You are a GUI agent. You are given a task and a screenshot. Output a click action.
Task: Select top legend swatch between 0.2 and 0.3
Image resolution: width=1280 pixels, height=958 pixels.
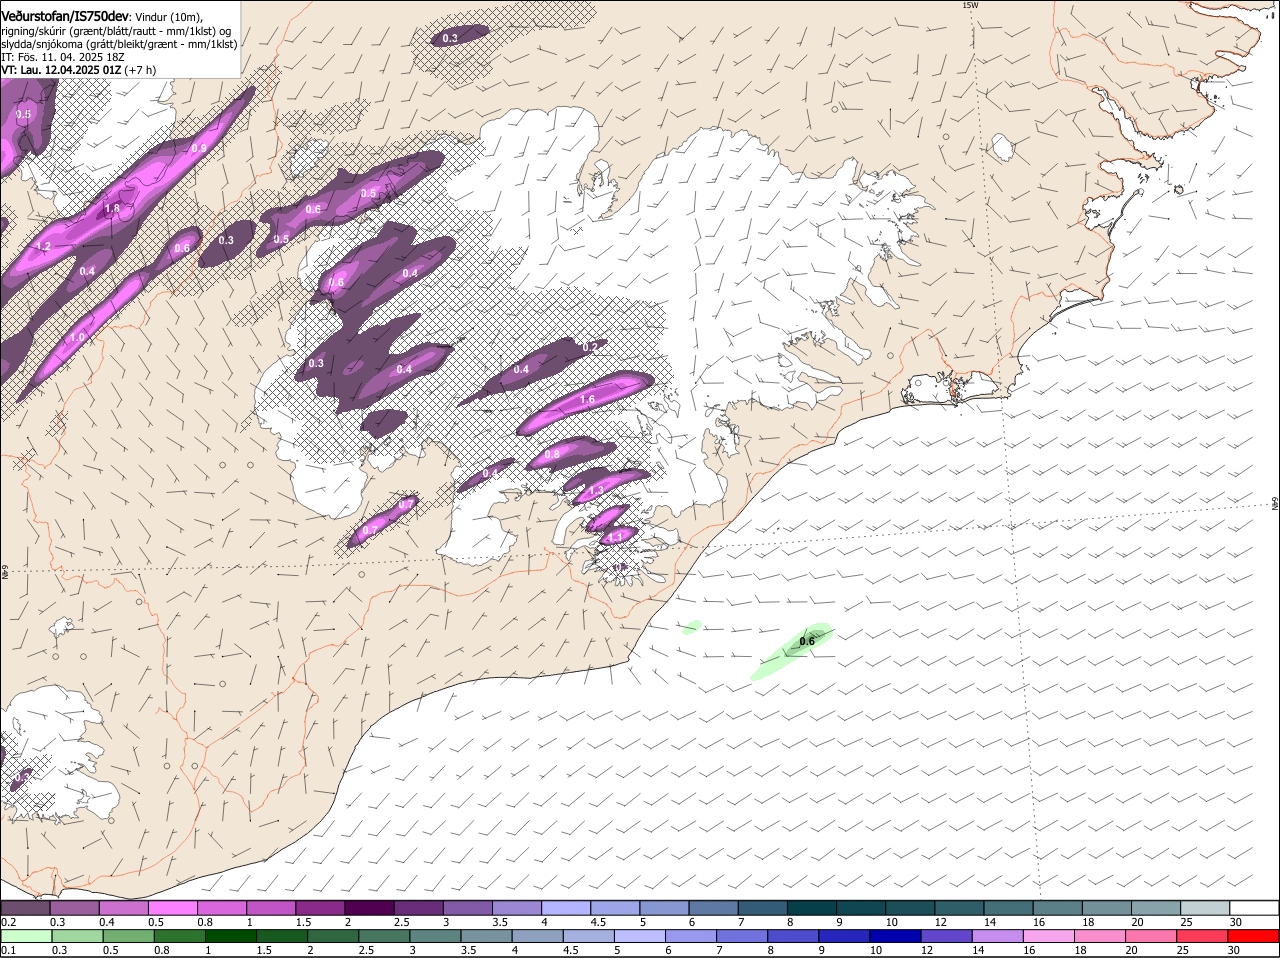[25, 907]
